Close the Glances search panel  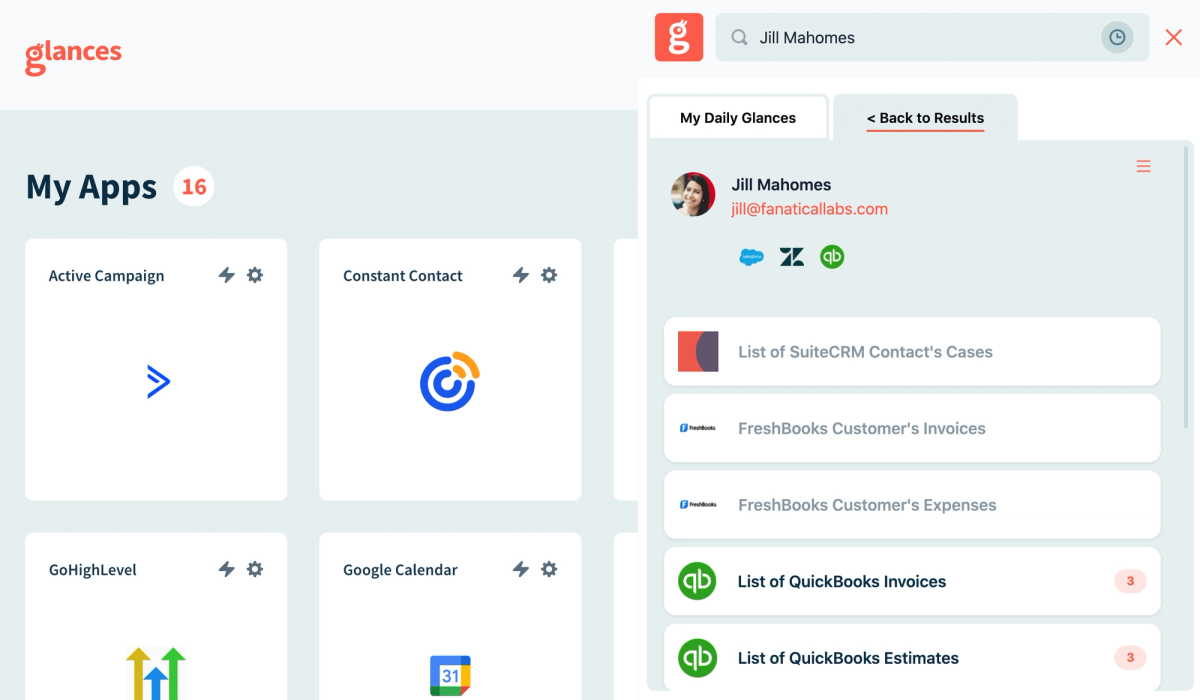[x=1174, y=38]
